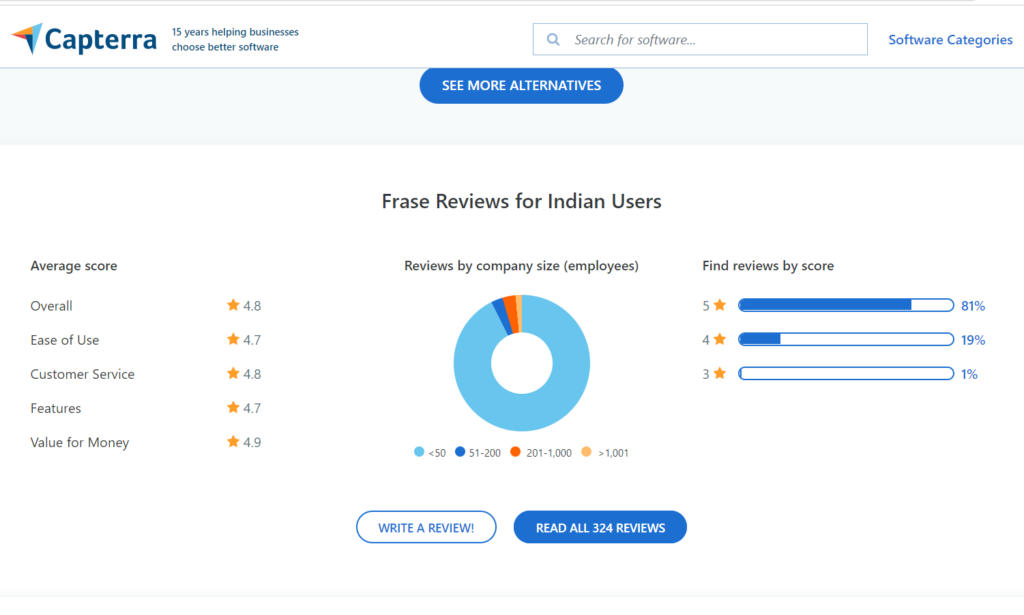Screen dimensions: 1024x615
Task: Click the 3 star filter icon
Action: 719,374
